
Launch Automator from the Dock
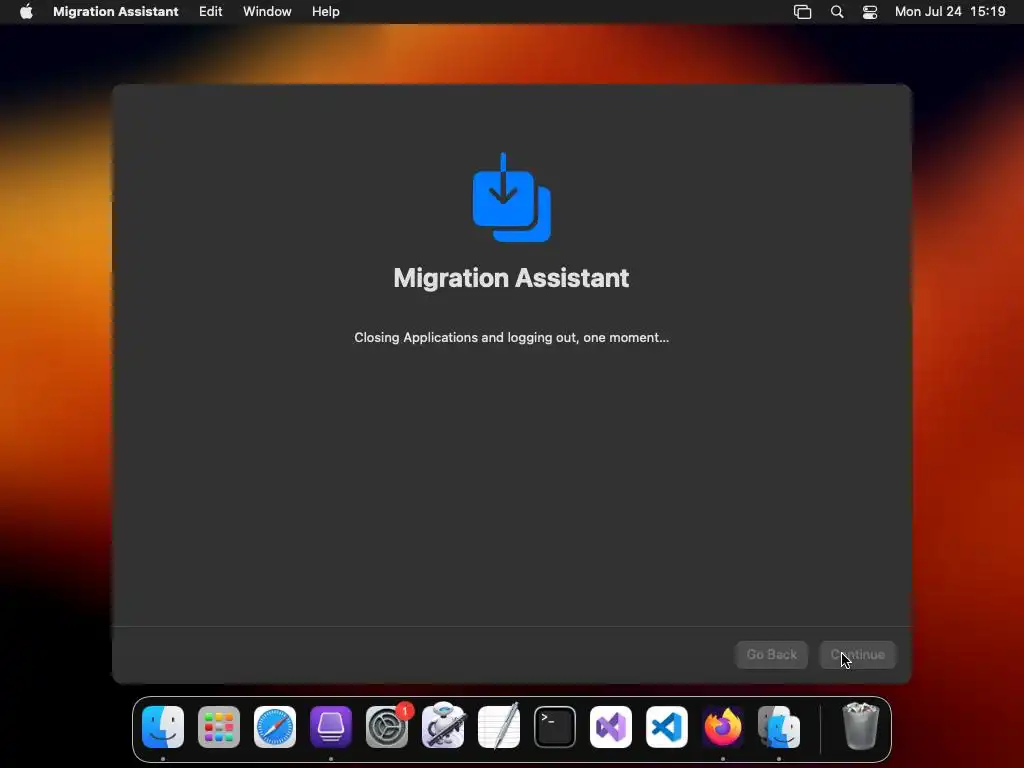point(443,727)
